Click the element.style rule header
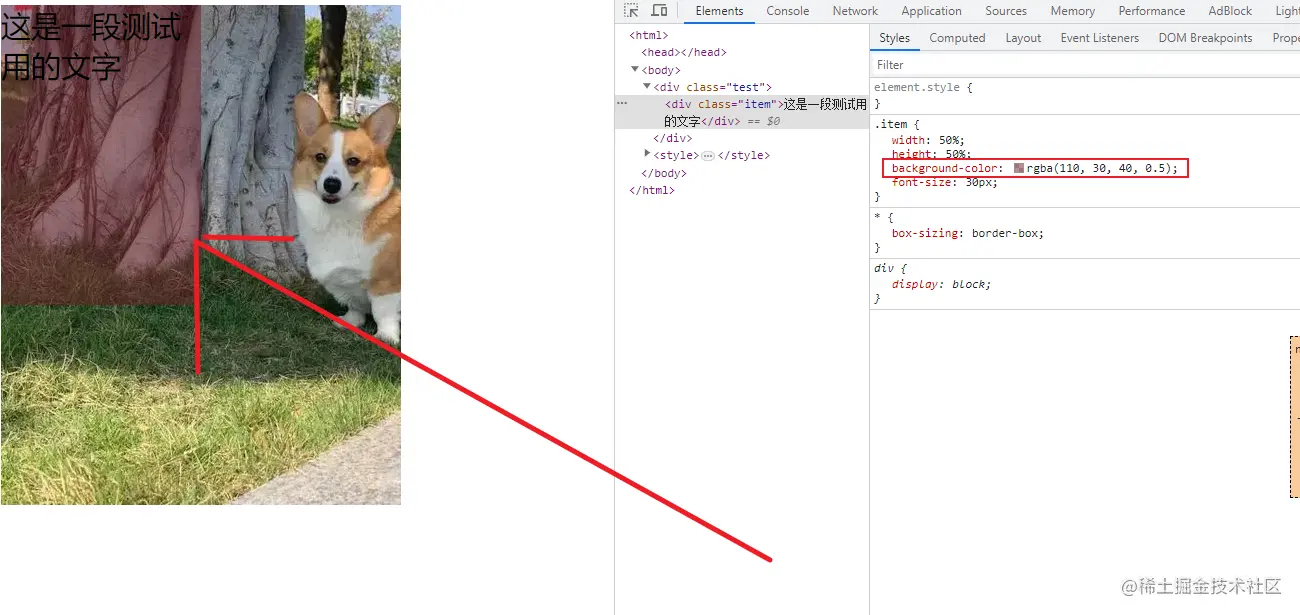Screen dimensions: 1300x615 click(923, 87)
